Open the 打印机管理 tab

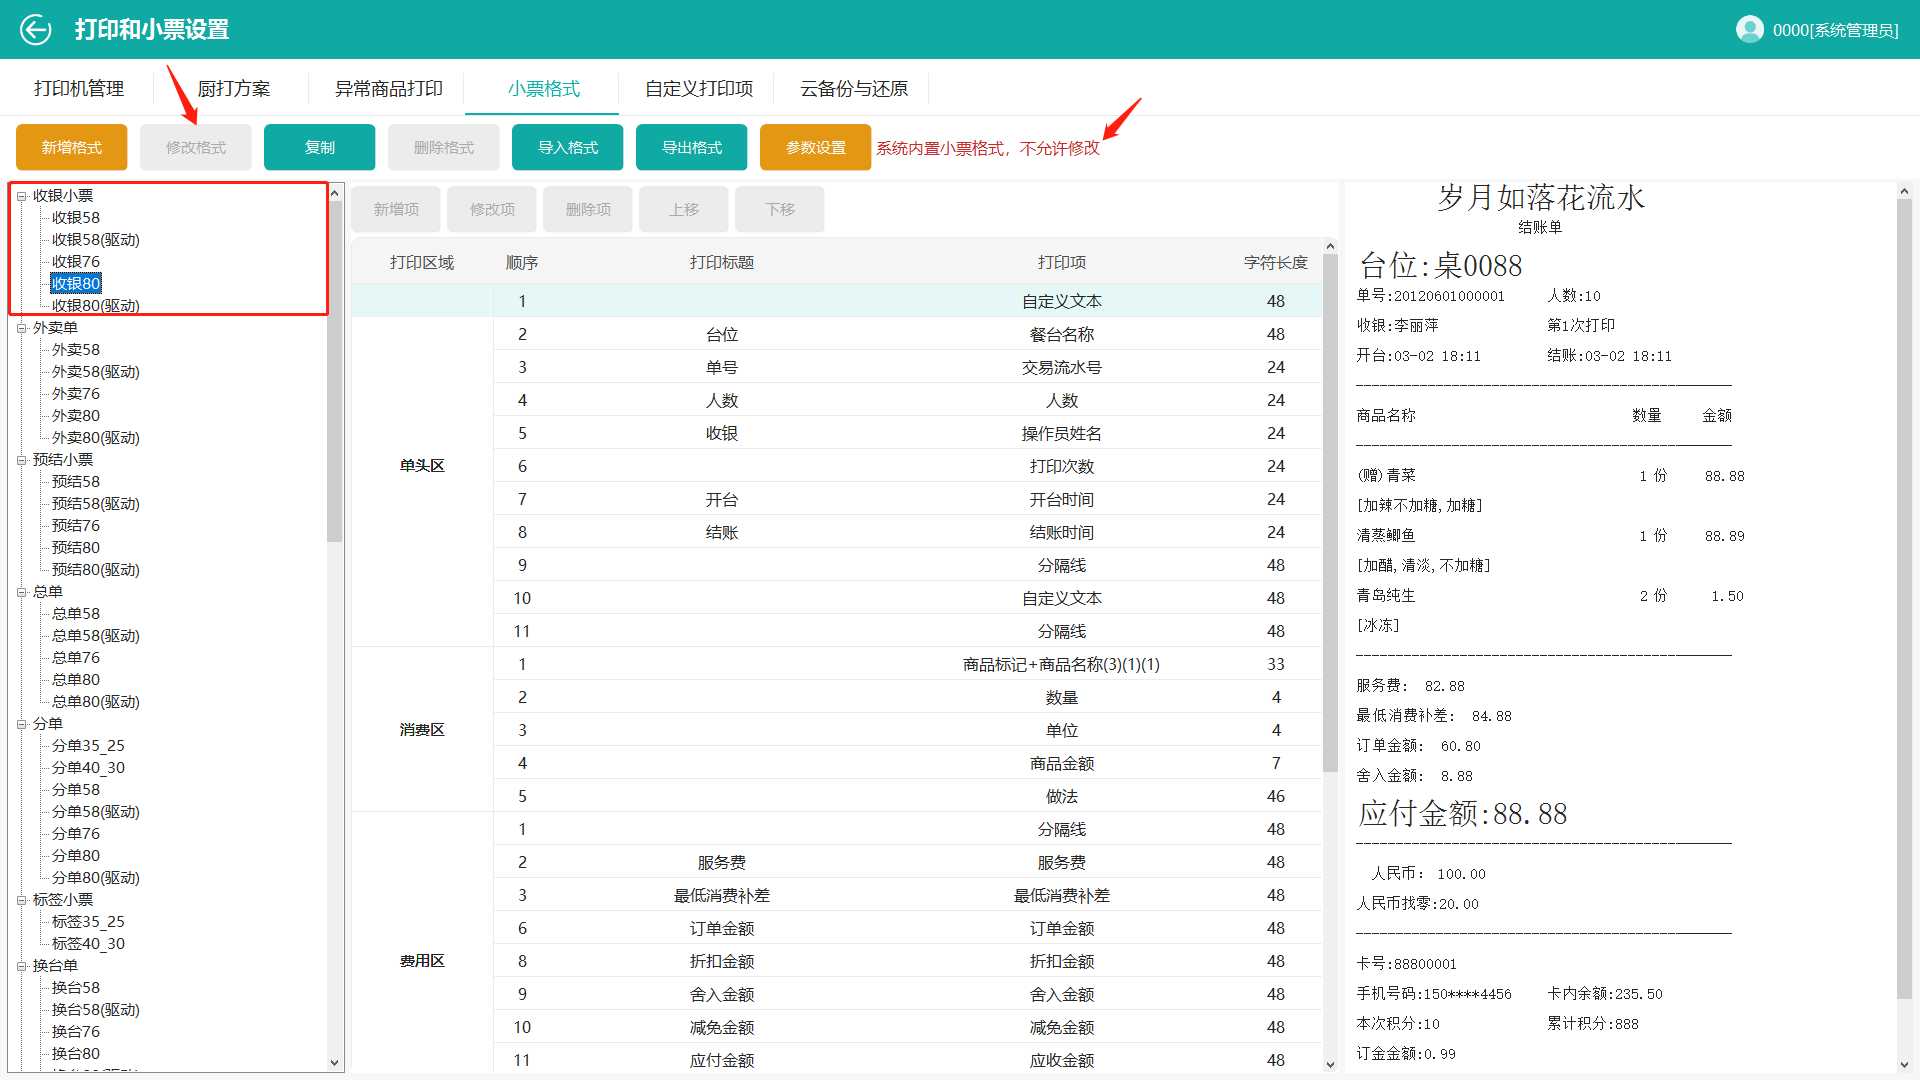pos(79,89)
